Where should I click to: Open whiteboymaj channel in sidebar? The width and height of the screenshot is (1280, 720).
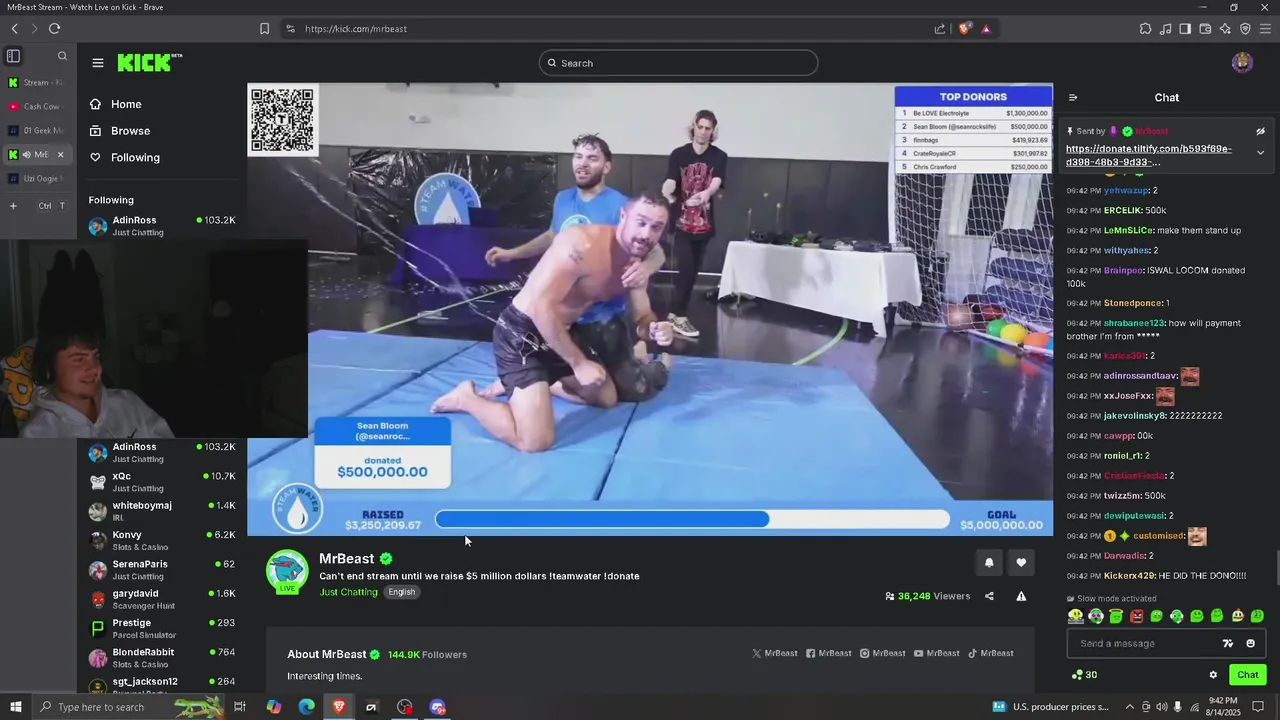pos(162,511)
